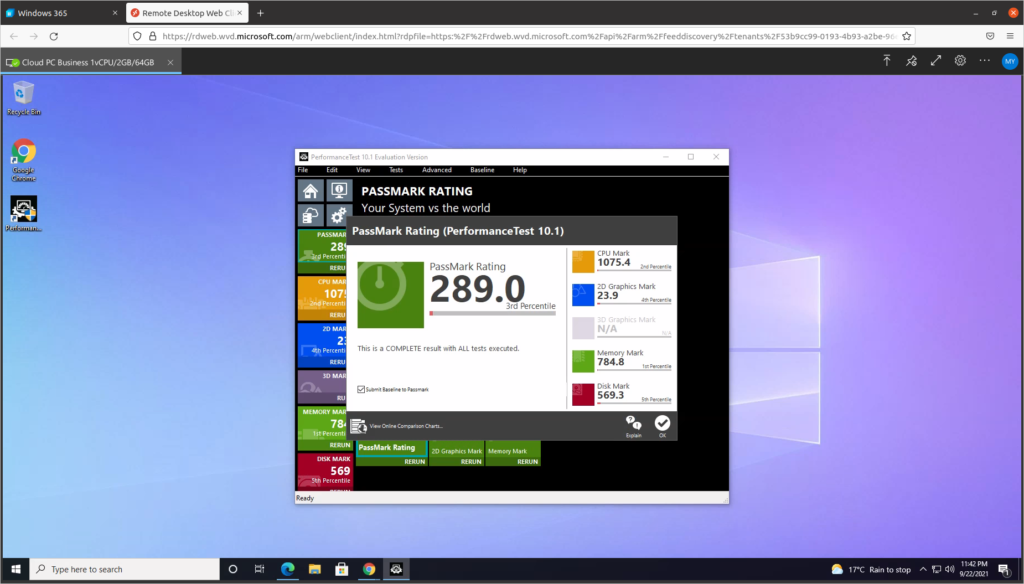The height and width of the screenshot is (584, 1024).
Task: Click the upload arrow icon in web client toolbar
Action: (x=887, y=61)
